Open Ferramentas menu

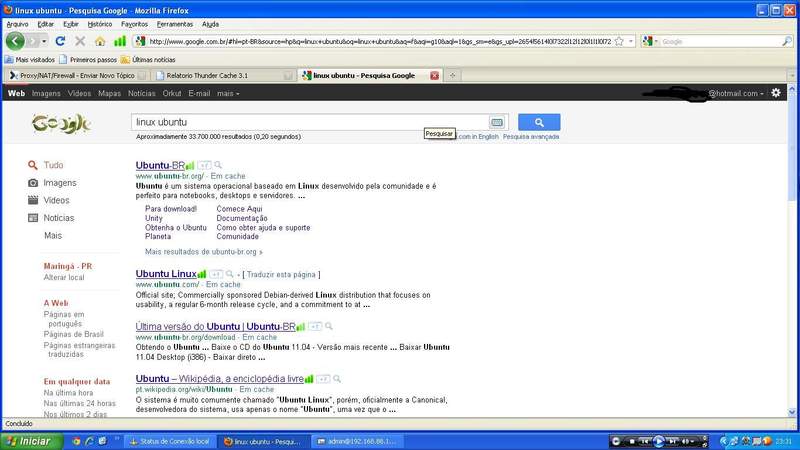click(175, 24)
